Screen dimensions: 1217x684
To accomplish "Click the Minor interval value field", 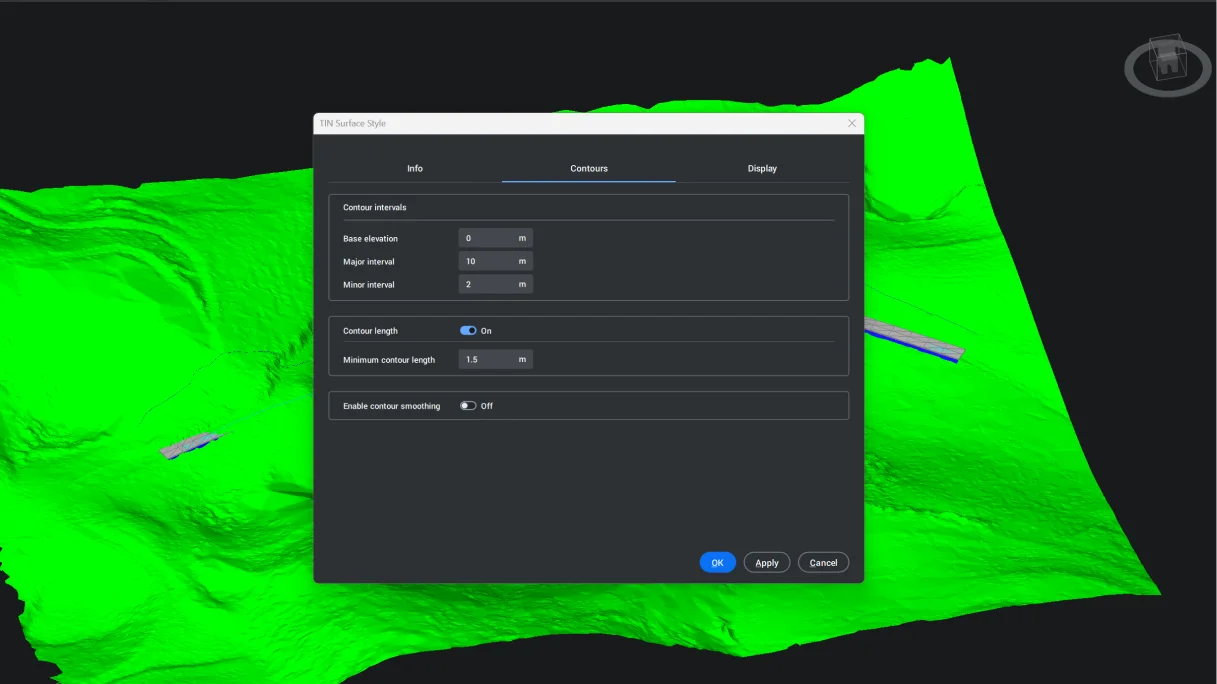I will click(x=496, y=284).
